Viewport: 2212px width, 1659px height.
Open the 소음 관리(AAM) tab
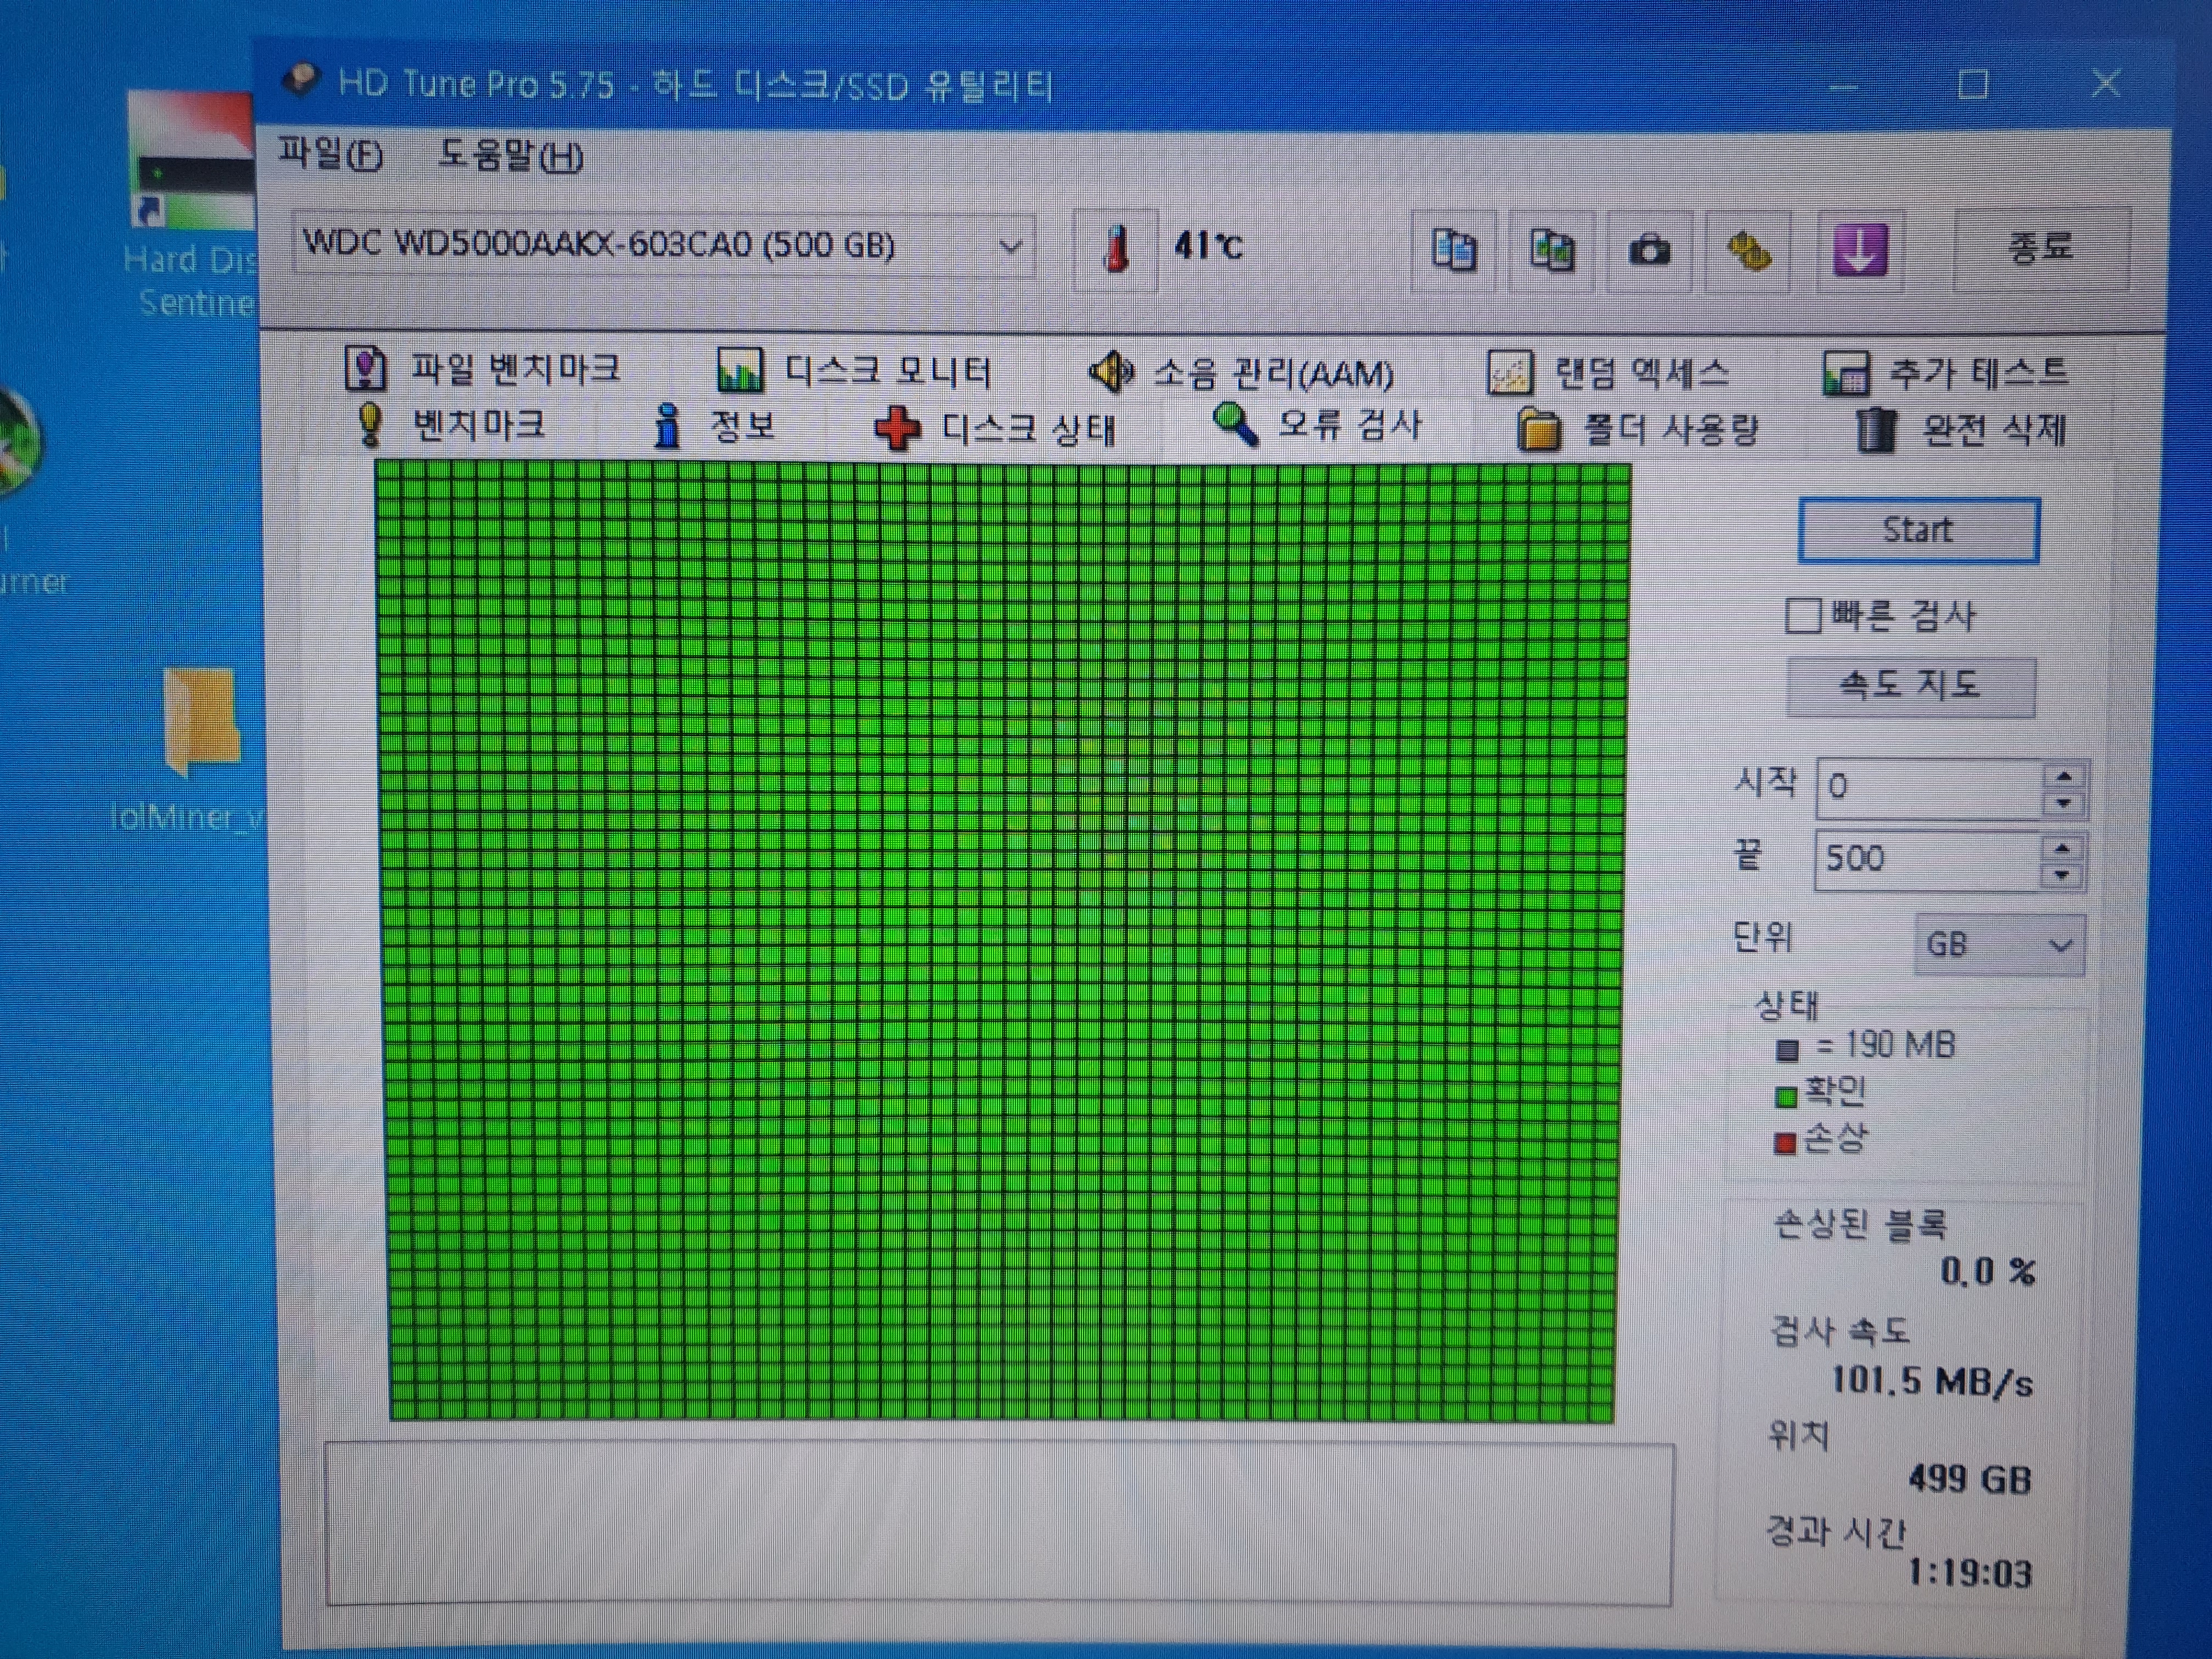coord(1241,373)
